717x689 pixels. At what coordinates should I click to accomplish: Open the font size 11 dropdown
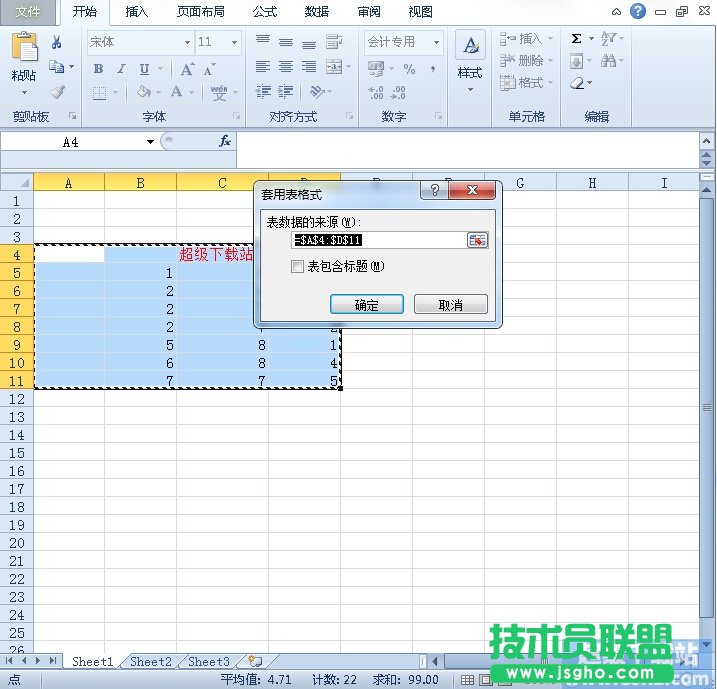pyautogui.click(x=235, y=42)
